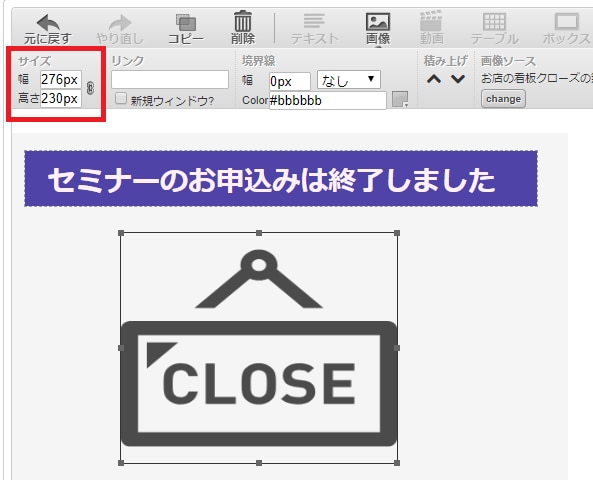593x480 pixels.
Task: Move the element up in stacking order
Action: pyautogui.click(x=434, y=79)
